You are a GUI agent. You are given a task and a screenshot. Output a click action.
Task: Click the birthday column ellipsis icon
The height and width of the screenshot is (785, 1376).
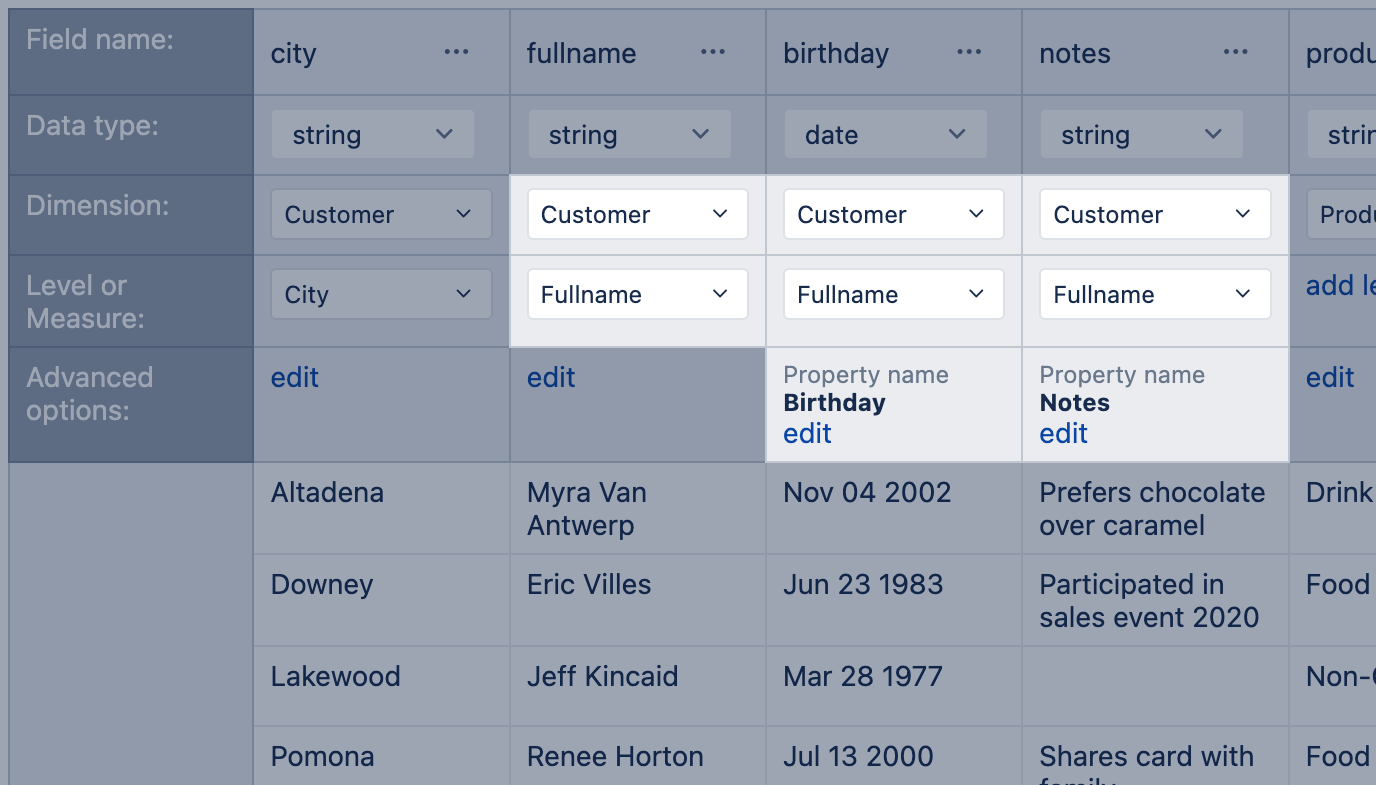(x=968, y=53)
